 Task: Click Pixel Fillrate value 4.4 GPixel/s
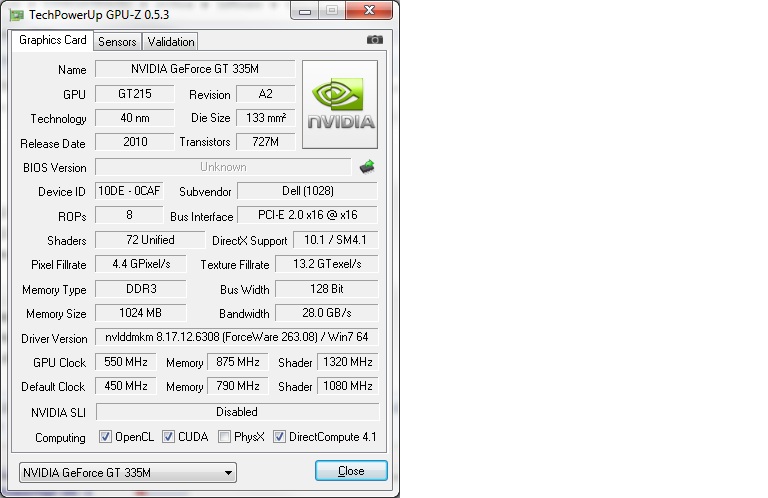141,264
